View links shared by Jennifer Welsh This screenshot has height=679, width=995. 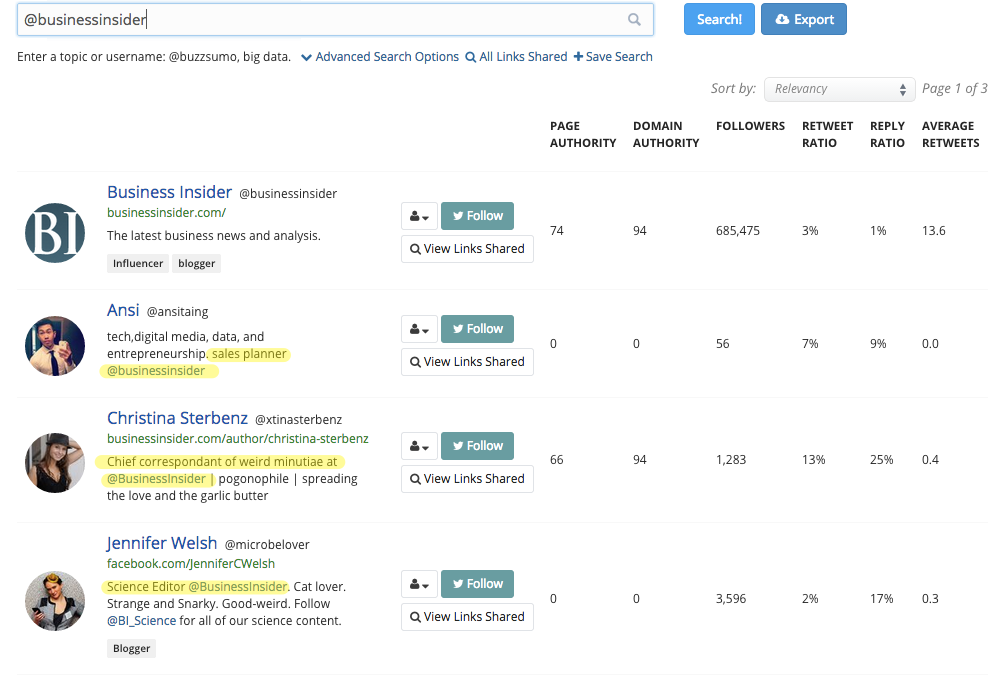point(468,617)
